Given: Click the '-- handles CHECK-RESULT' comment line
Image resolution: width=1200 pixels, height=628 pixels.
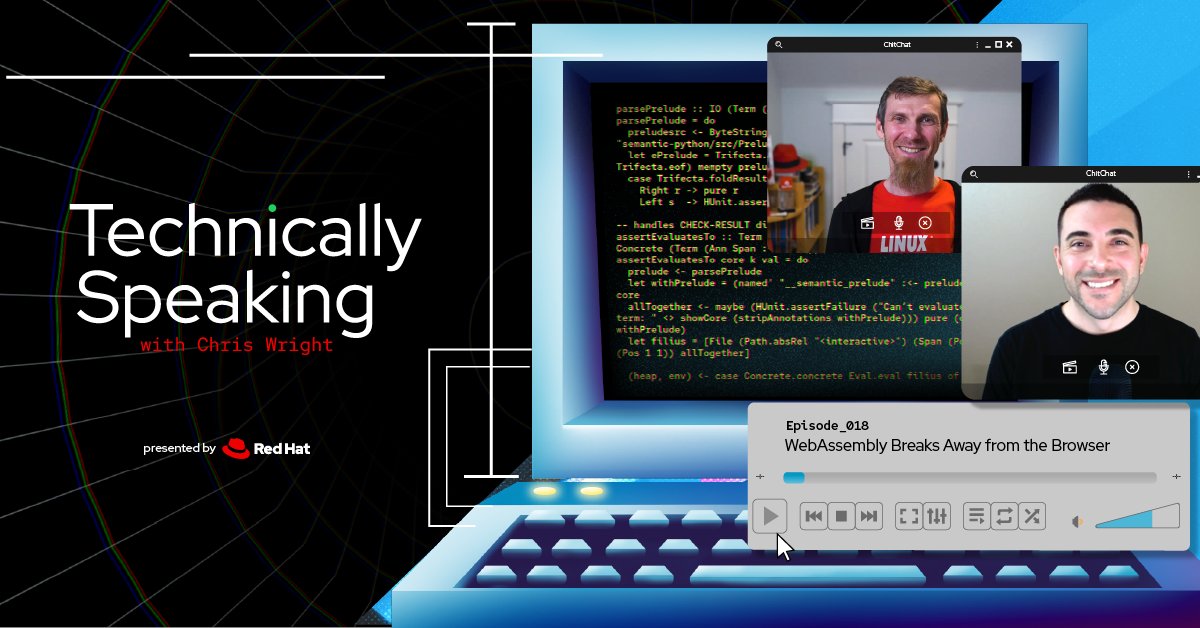Looking at the screenshot, I should click(691, 225).
